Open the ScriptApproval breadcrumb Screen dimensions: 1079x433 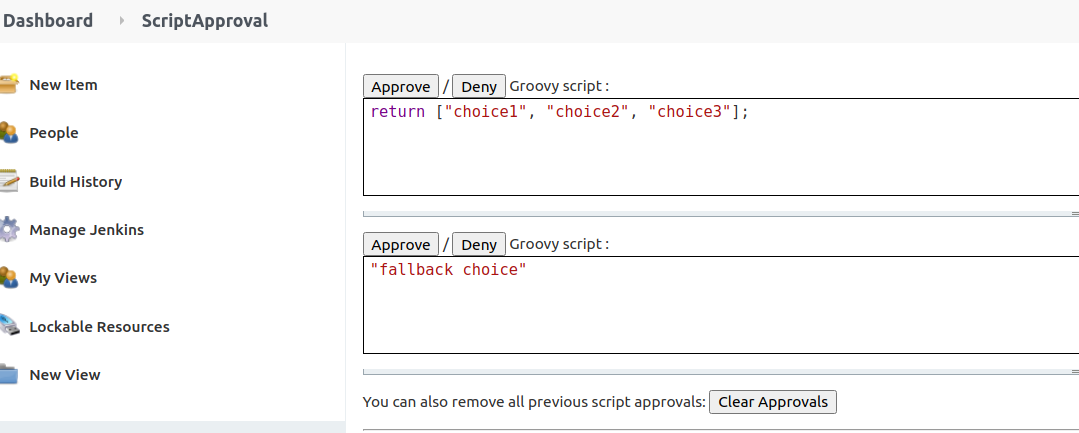click(x=205, y=20)
